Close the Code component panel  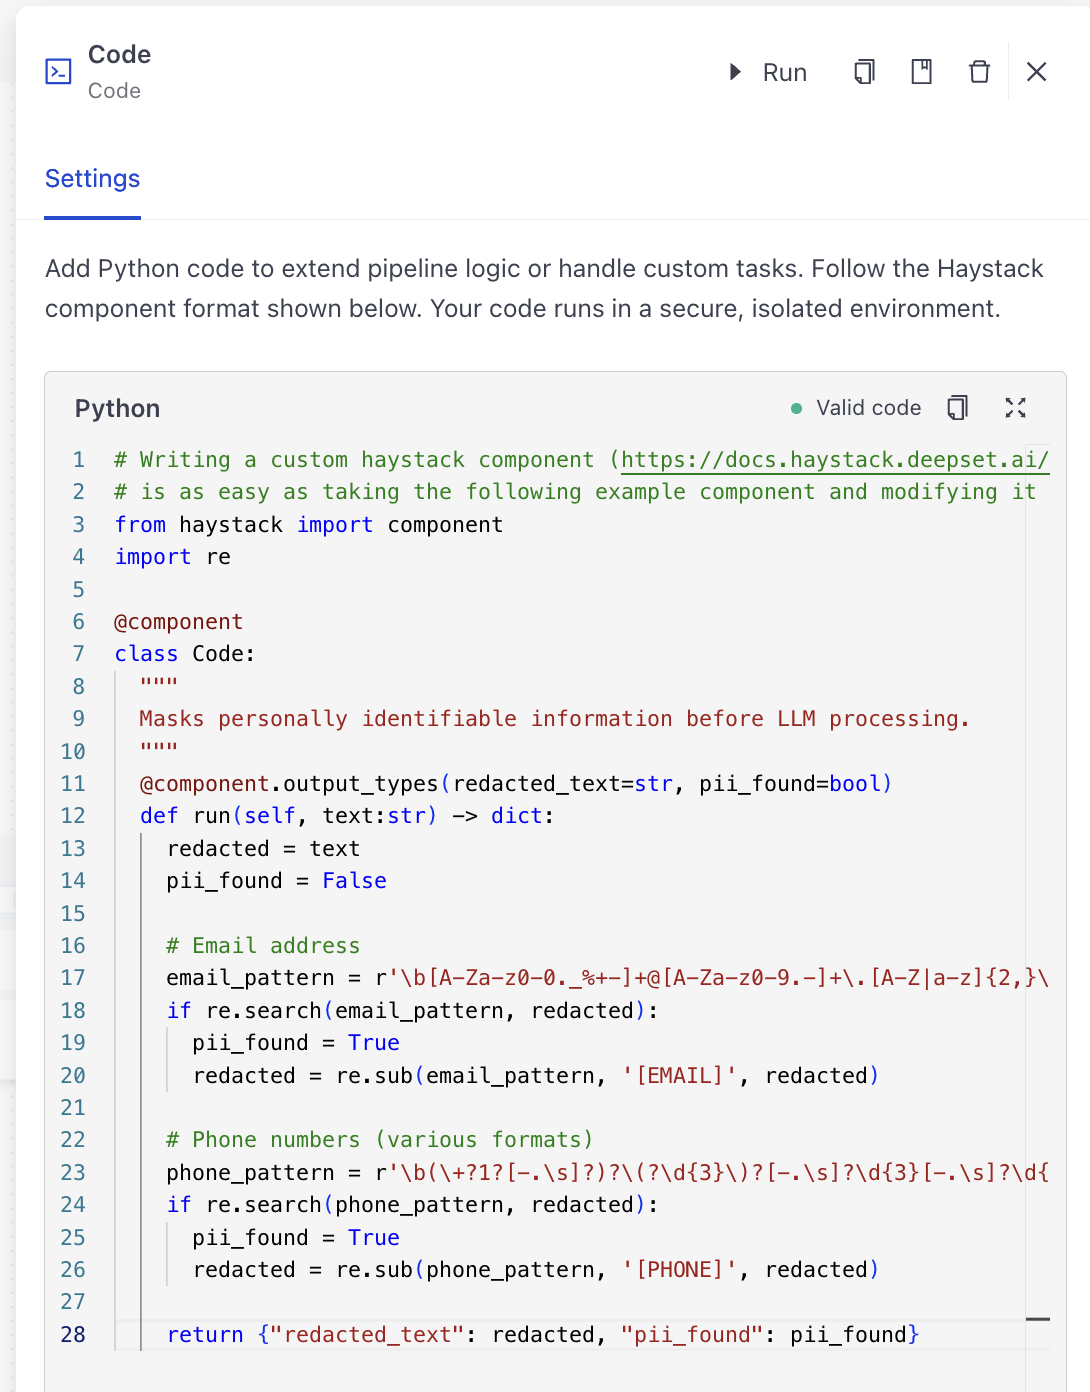click(1036, 71)
